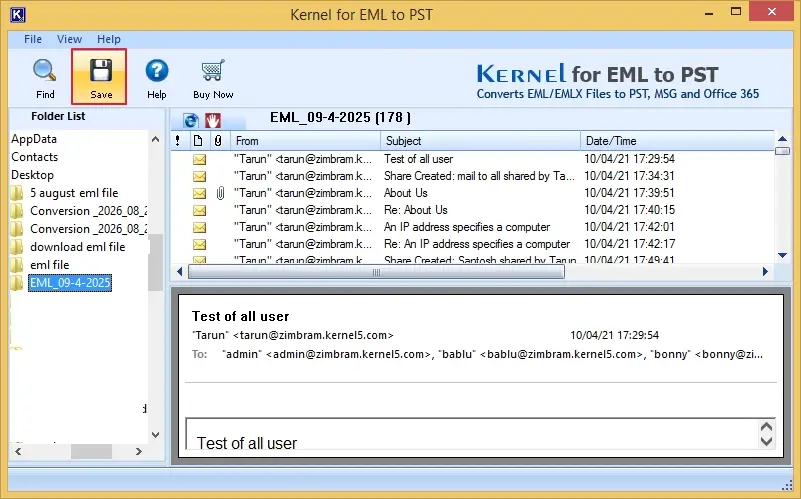Open the View menu
The image size is (801, 499).
click(69, 39)
